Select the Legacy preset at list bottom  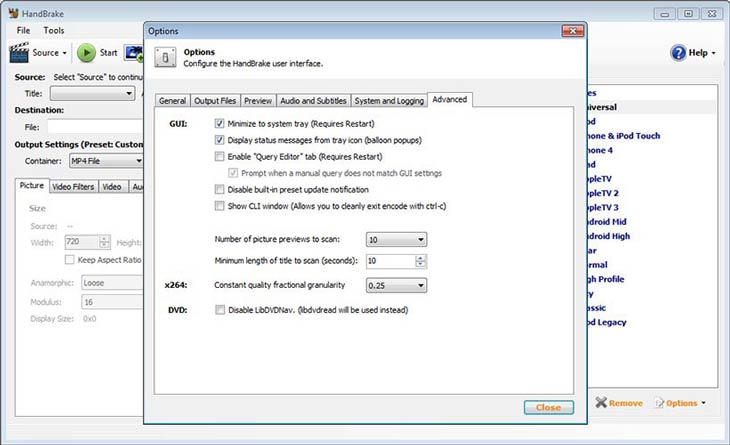pos(606,322)
